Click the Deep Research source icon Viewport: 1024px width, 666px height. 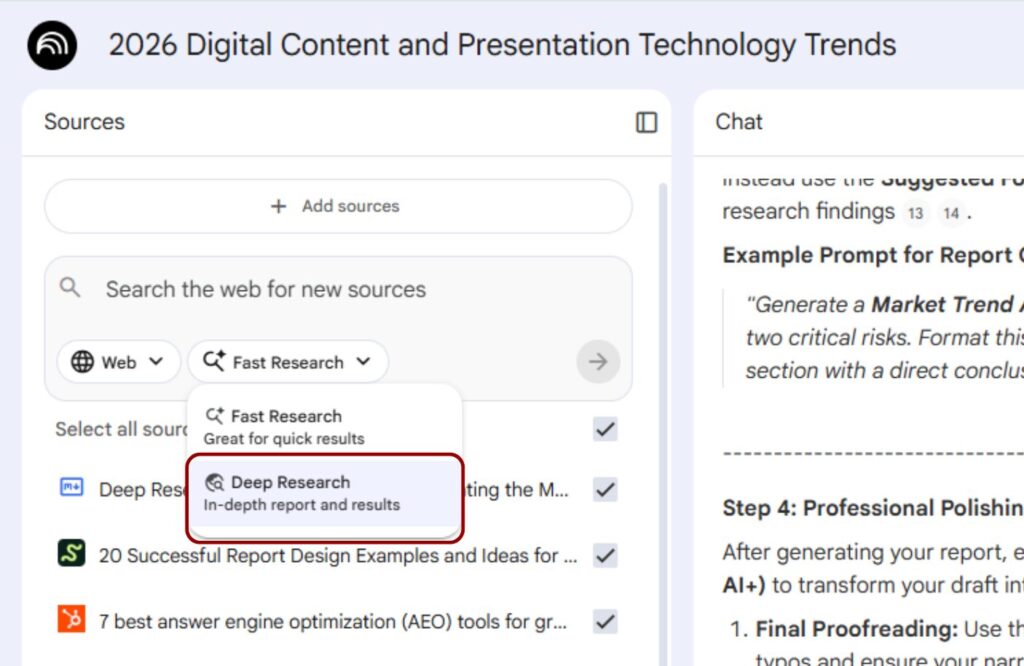click(x=71, y=488)
